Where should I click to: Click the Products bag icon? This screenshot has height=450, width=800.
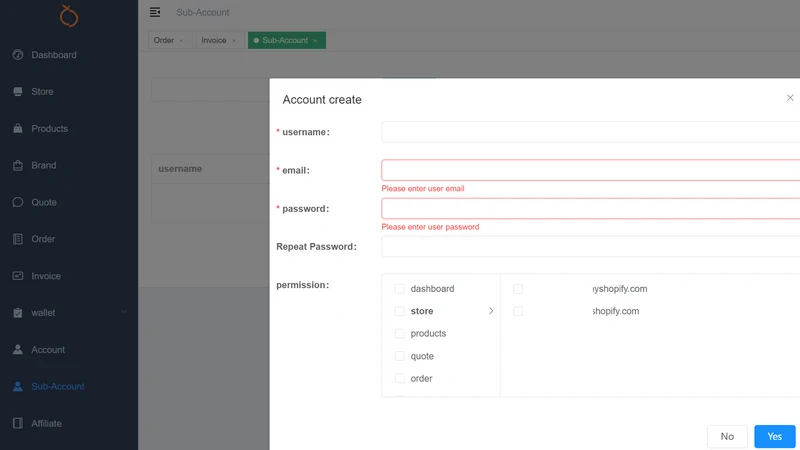[x=18, y=128]
